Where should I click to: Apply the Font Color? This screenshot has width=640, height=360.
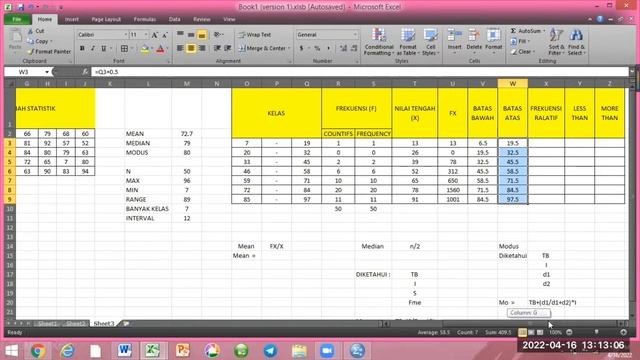click(160, 49)
